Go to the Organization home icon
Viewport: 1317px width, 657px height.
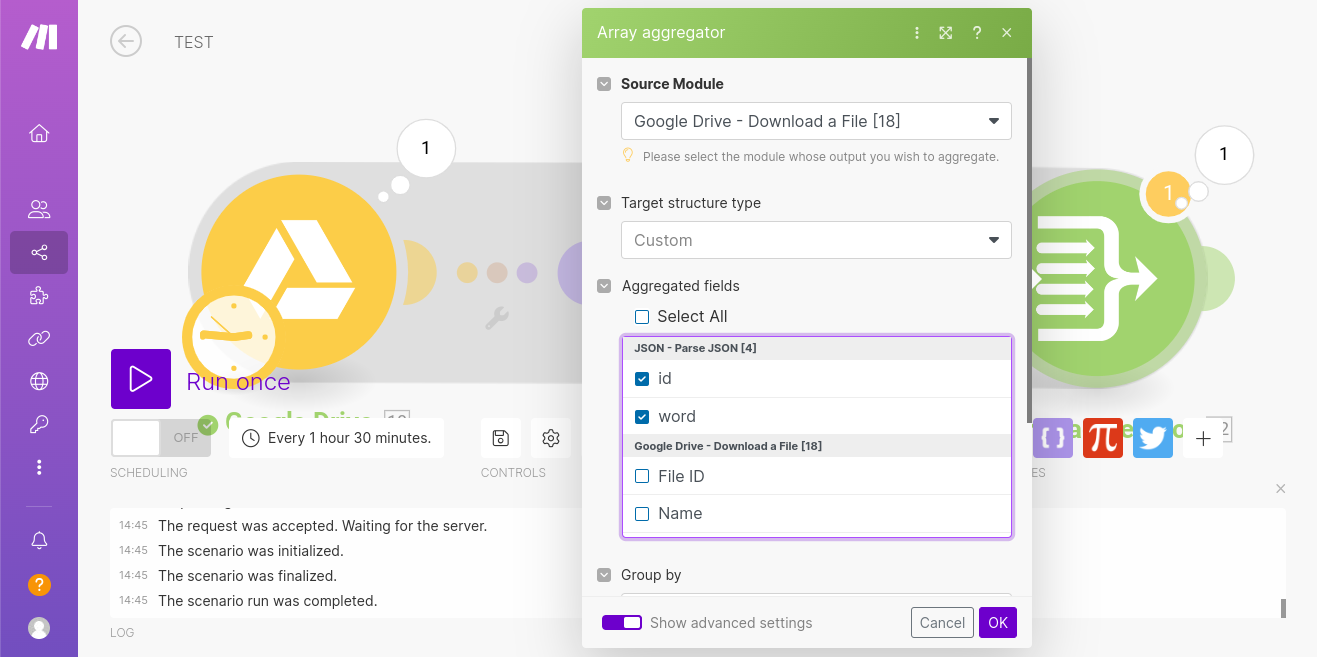click(x=39, y=134)
